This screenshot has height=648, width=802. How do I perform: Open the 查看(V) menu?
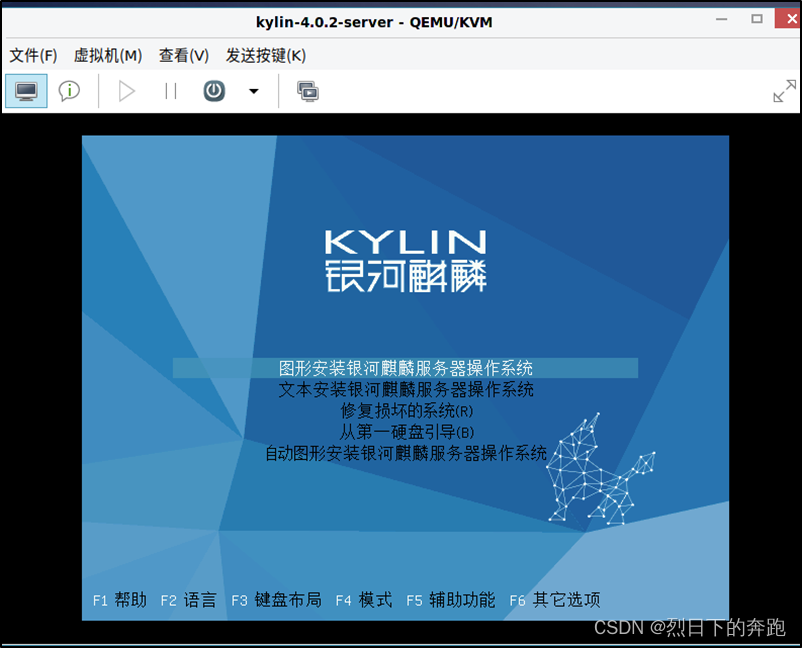pos(184,55)
